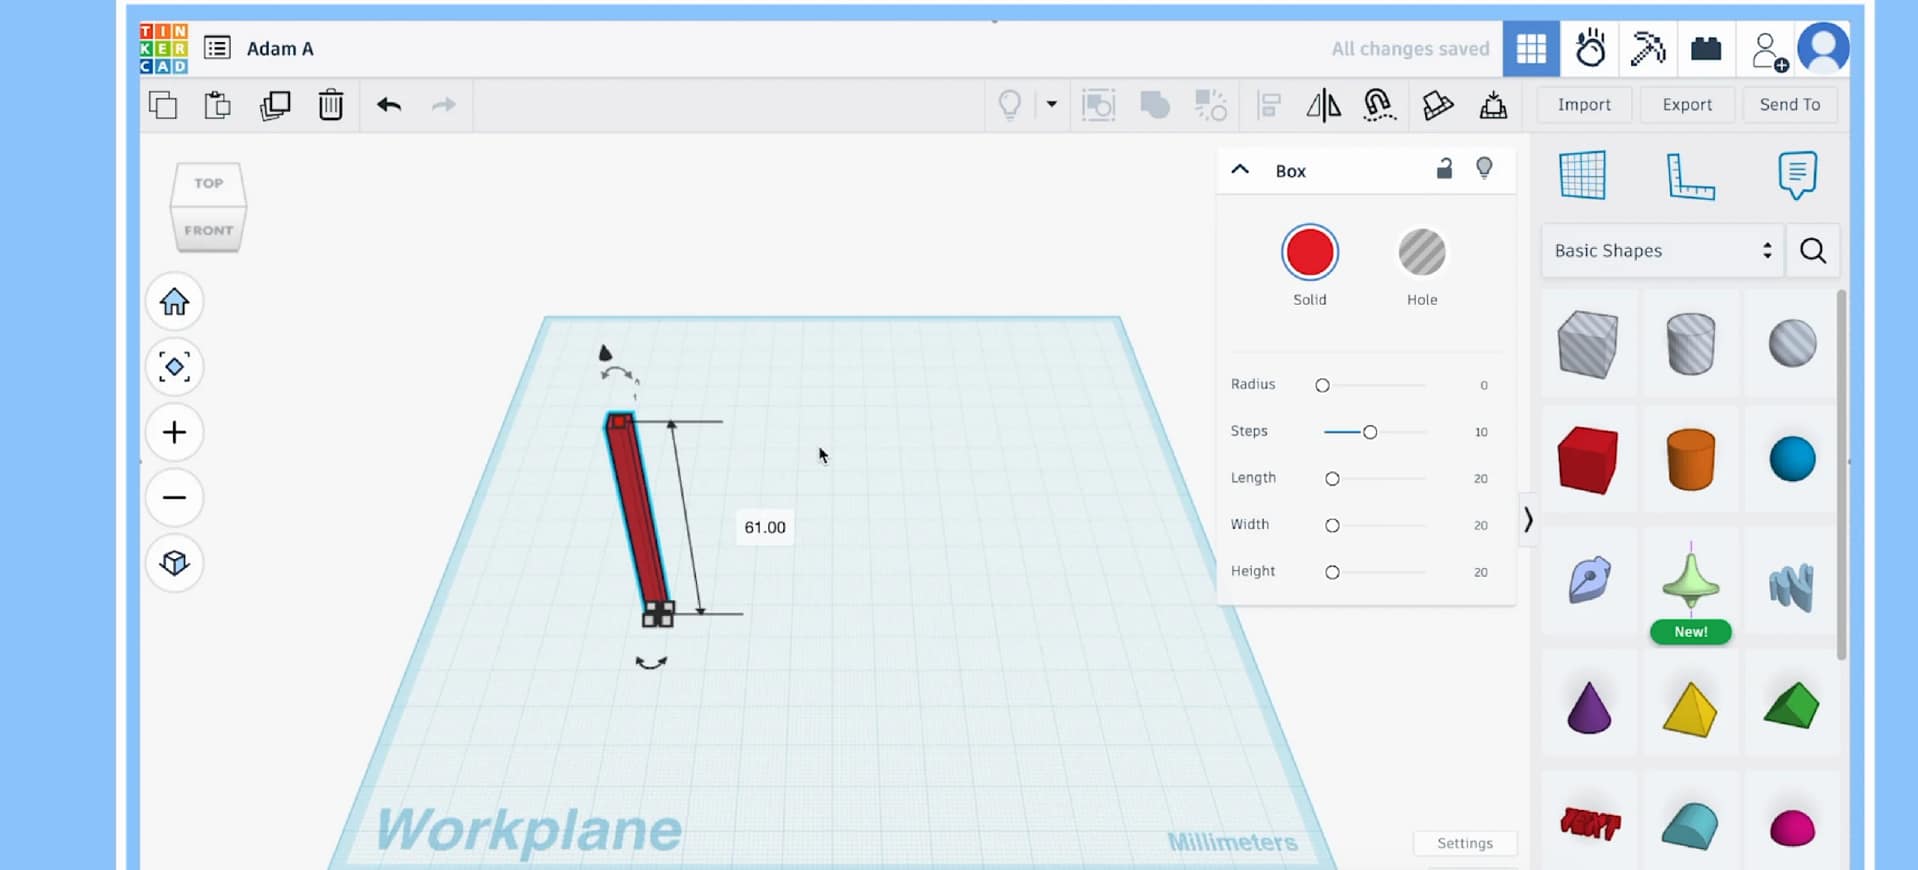
Task: Open the Basic Shapes dropdown
Action: click(1662, 250)
